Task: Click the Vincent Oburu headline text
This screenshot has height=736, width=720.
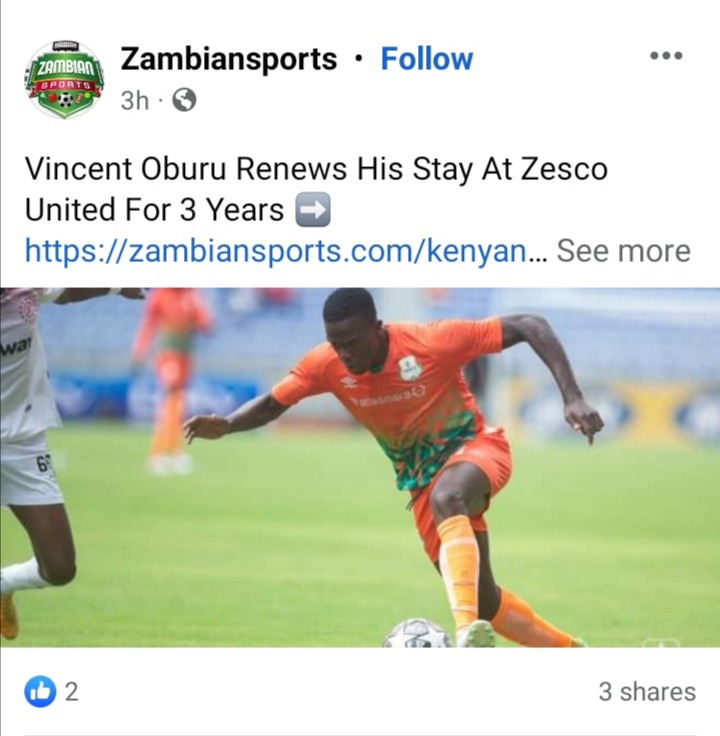Action: (316, 189)
